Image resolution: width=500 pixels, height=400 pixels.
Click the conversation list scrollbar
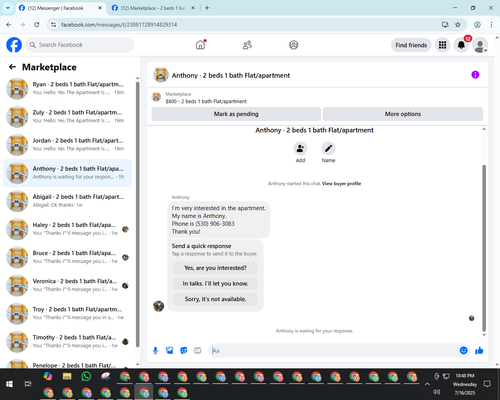(x=137, y=214)
